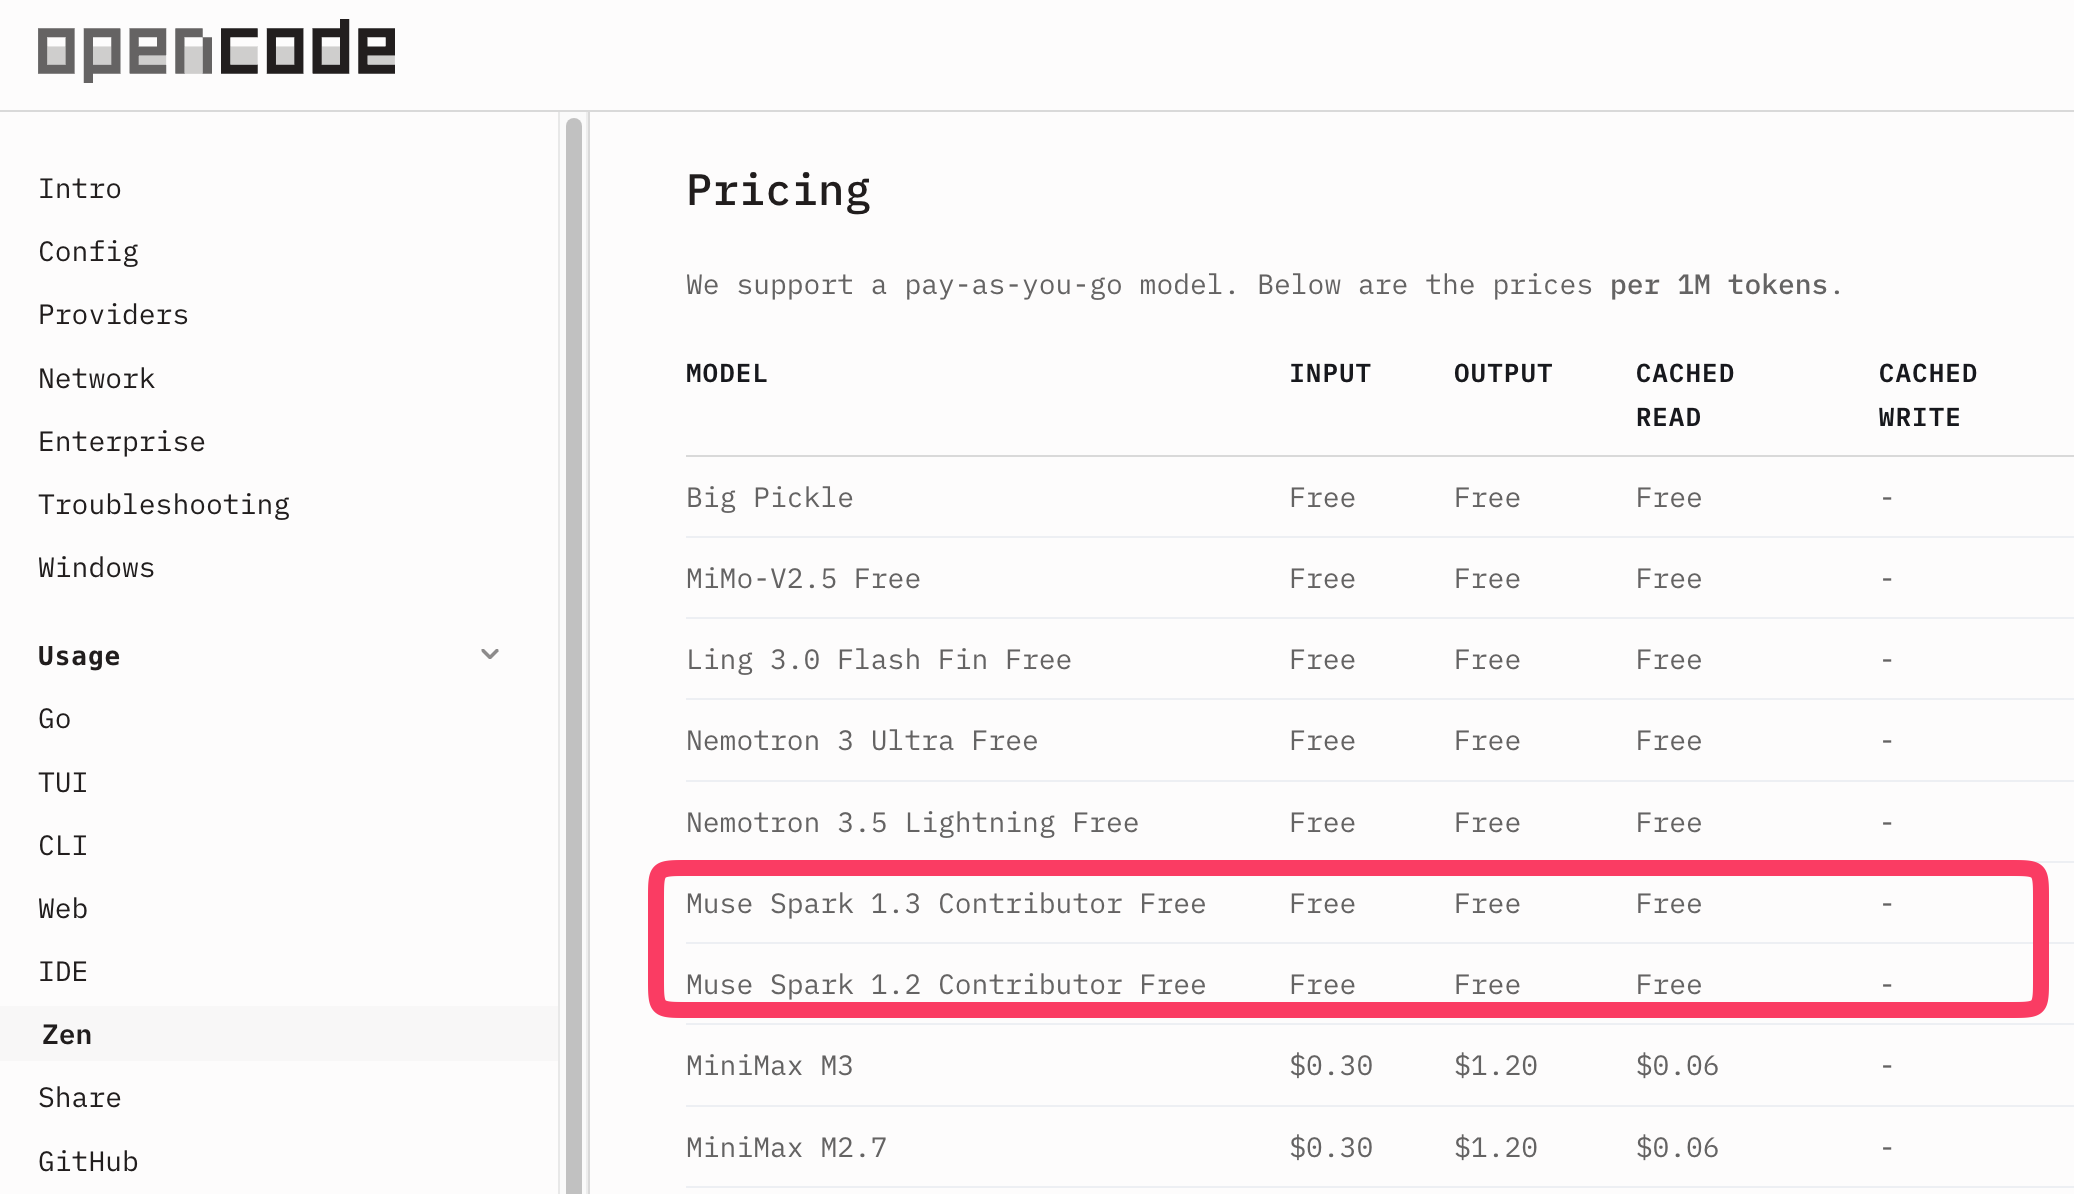Click the 'MiniMax M3' model name
Viewport: 2074px width, 1194px height.
click(770, 1065)
